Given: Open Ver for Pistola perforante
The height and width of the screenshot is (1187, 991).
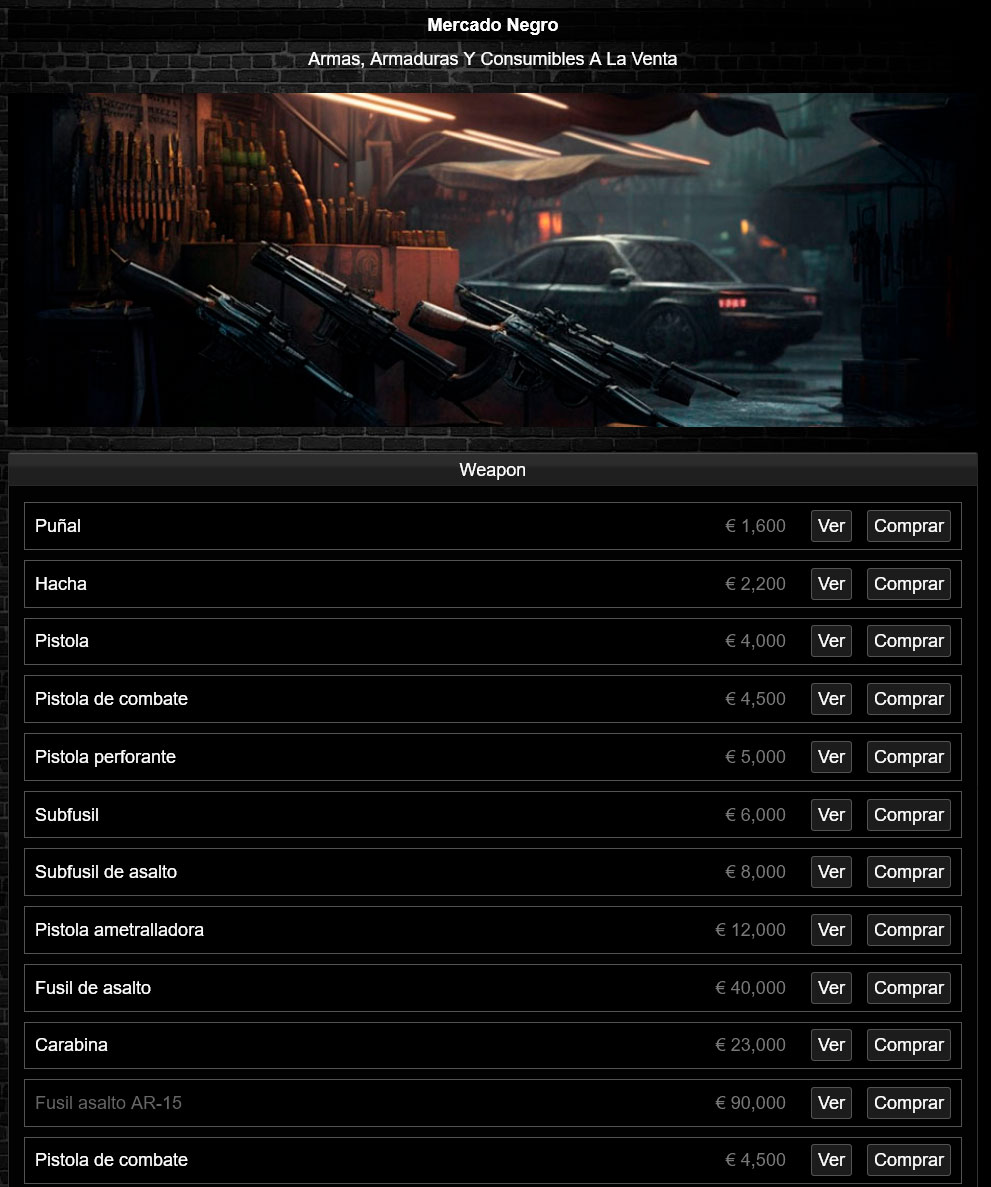Looking at the screenshot, I should point(831,757).
